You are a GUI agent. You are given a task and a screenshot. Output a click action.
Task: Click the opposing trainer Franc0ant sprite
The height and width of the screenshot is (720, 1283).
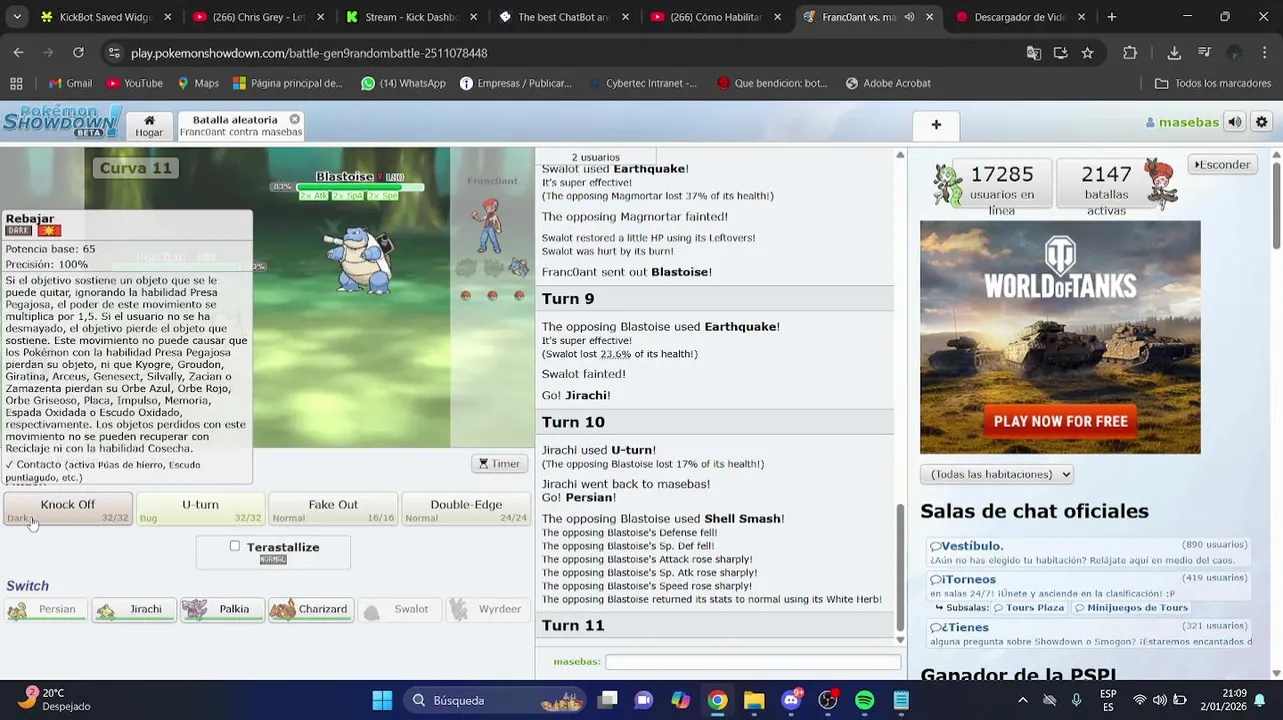coord(489,226)
